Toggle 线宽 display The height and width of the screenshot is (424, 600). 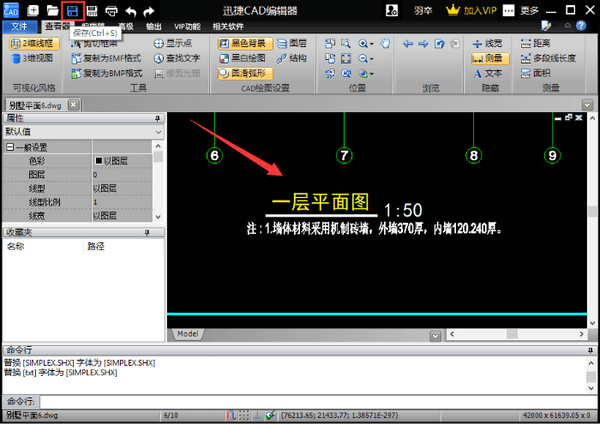coord(487,43)
